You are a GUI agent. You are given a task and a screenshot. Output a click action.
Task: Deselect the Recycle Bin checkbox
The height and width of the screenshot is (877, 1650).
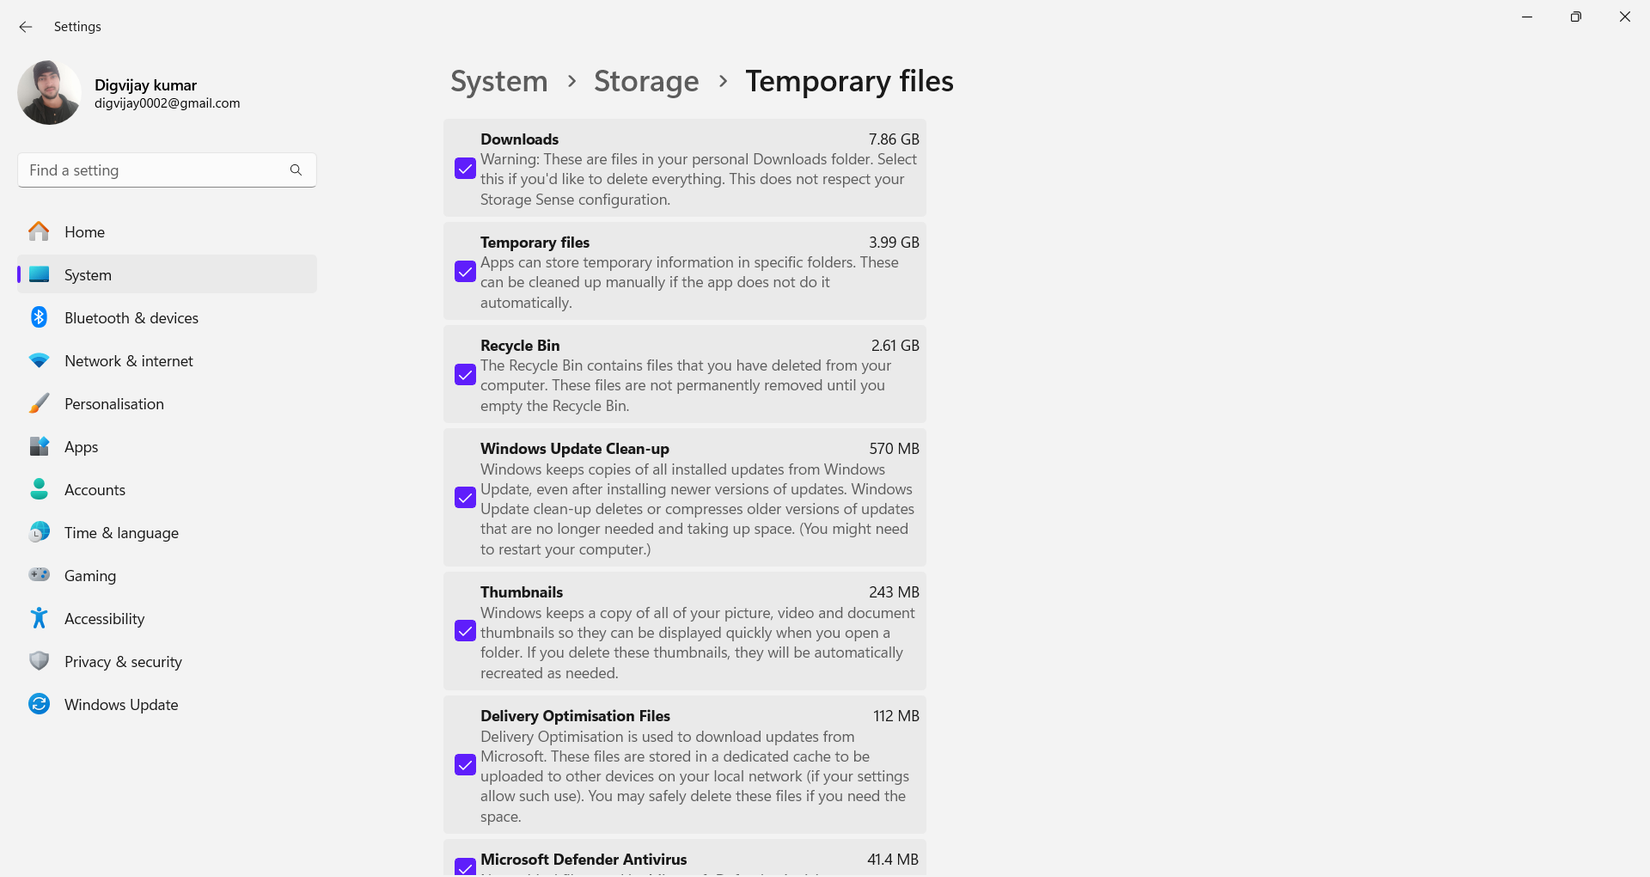(465, 374)
